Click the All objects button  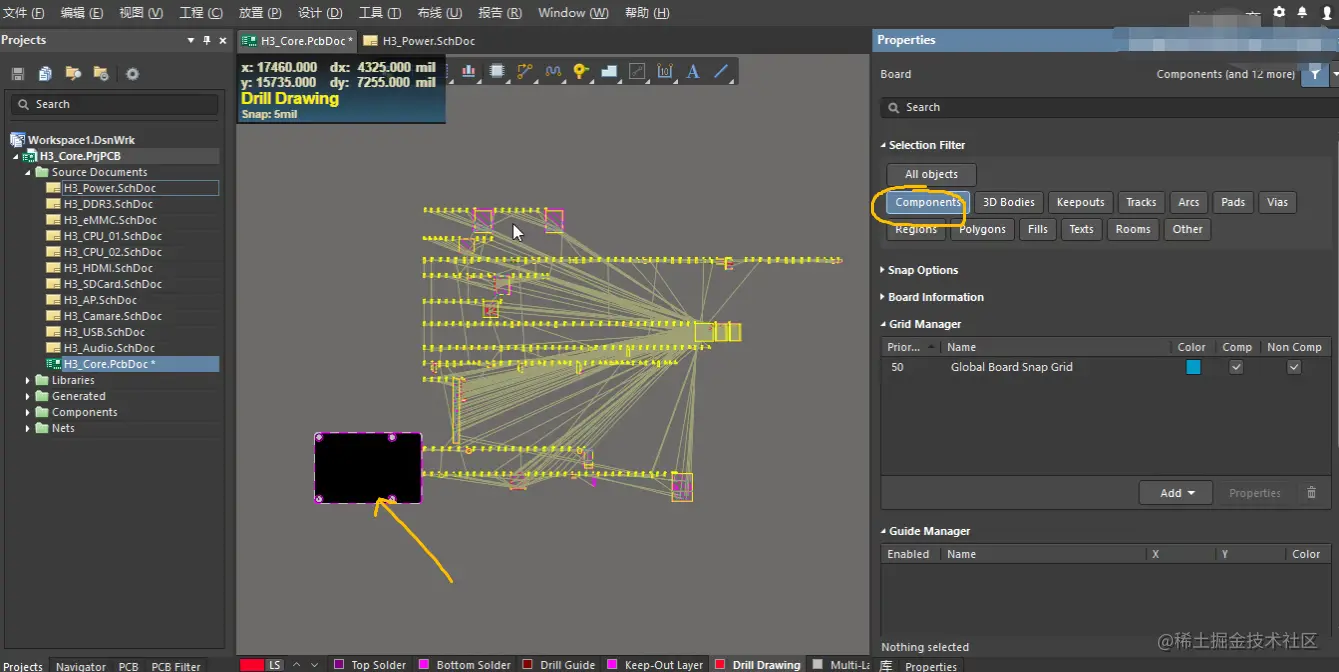click(x=931, y=174)
